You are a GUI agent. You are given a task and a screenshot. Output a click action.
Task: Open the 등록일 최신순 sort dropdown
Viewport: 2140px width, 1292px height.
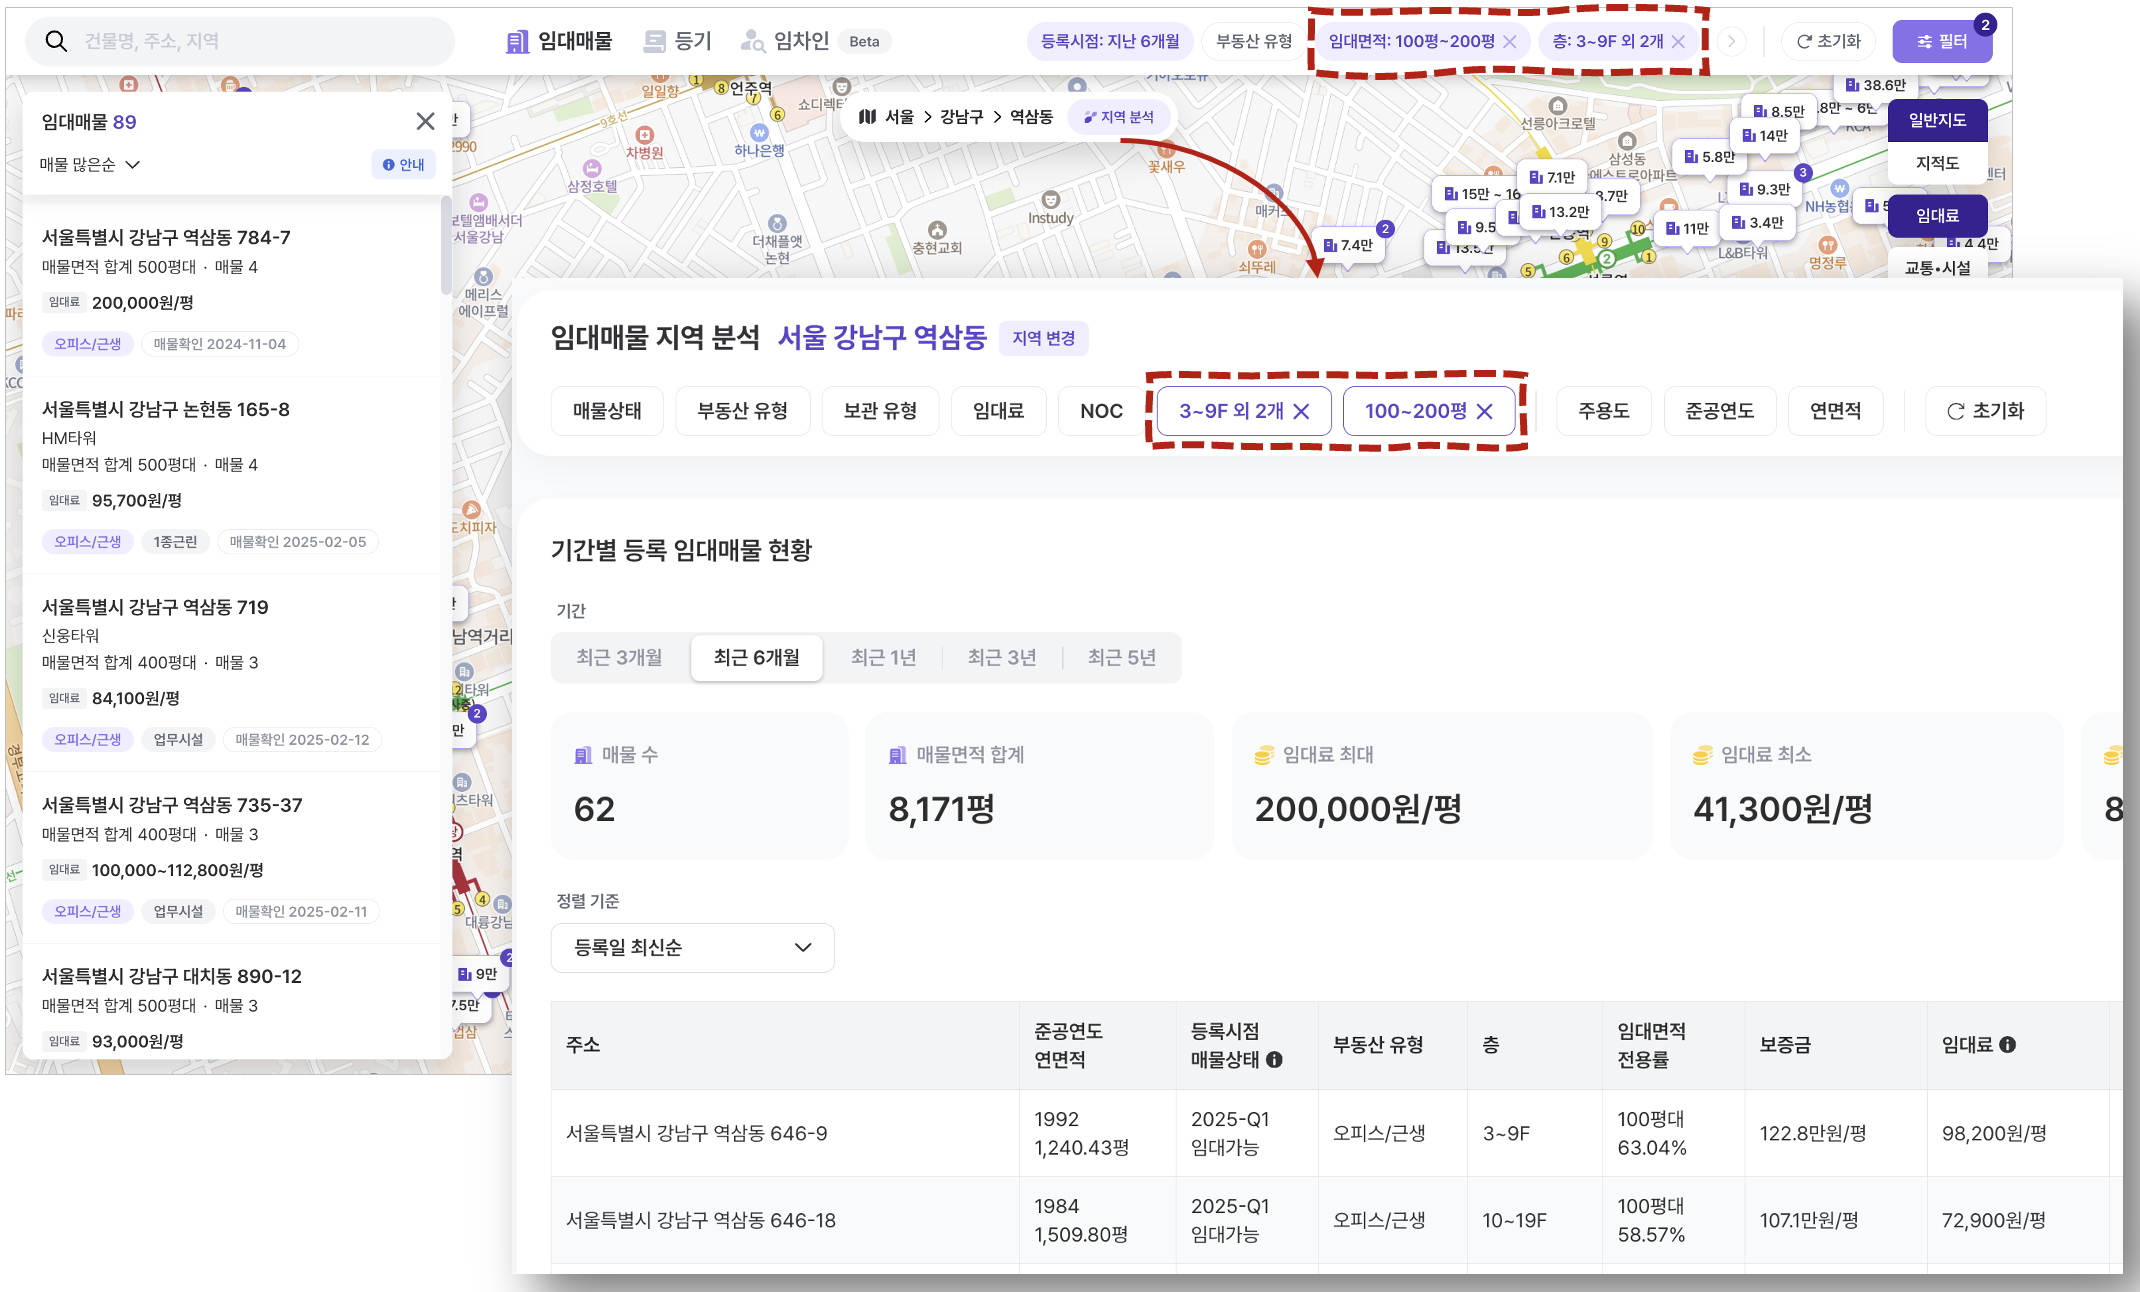(x=692, y=947)
